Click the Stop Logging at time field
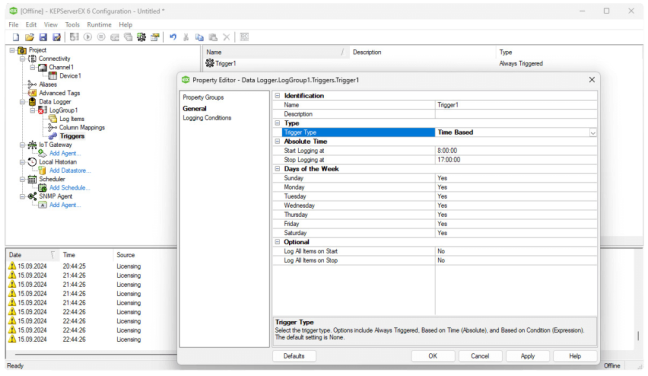 click(x=516, y=160)
